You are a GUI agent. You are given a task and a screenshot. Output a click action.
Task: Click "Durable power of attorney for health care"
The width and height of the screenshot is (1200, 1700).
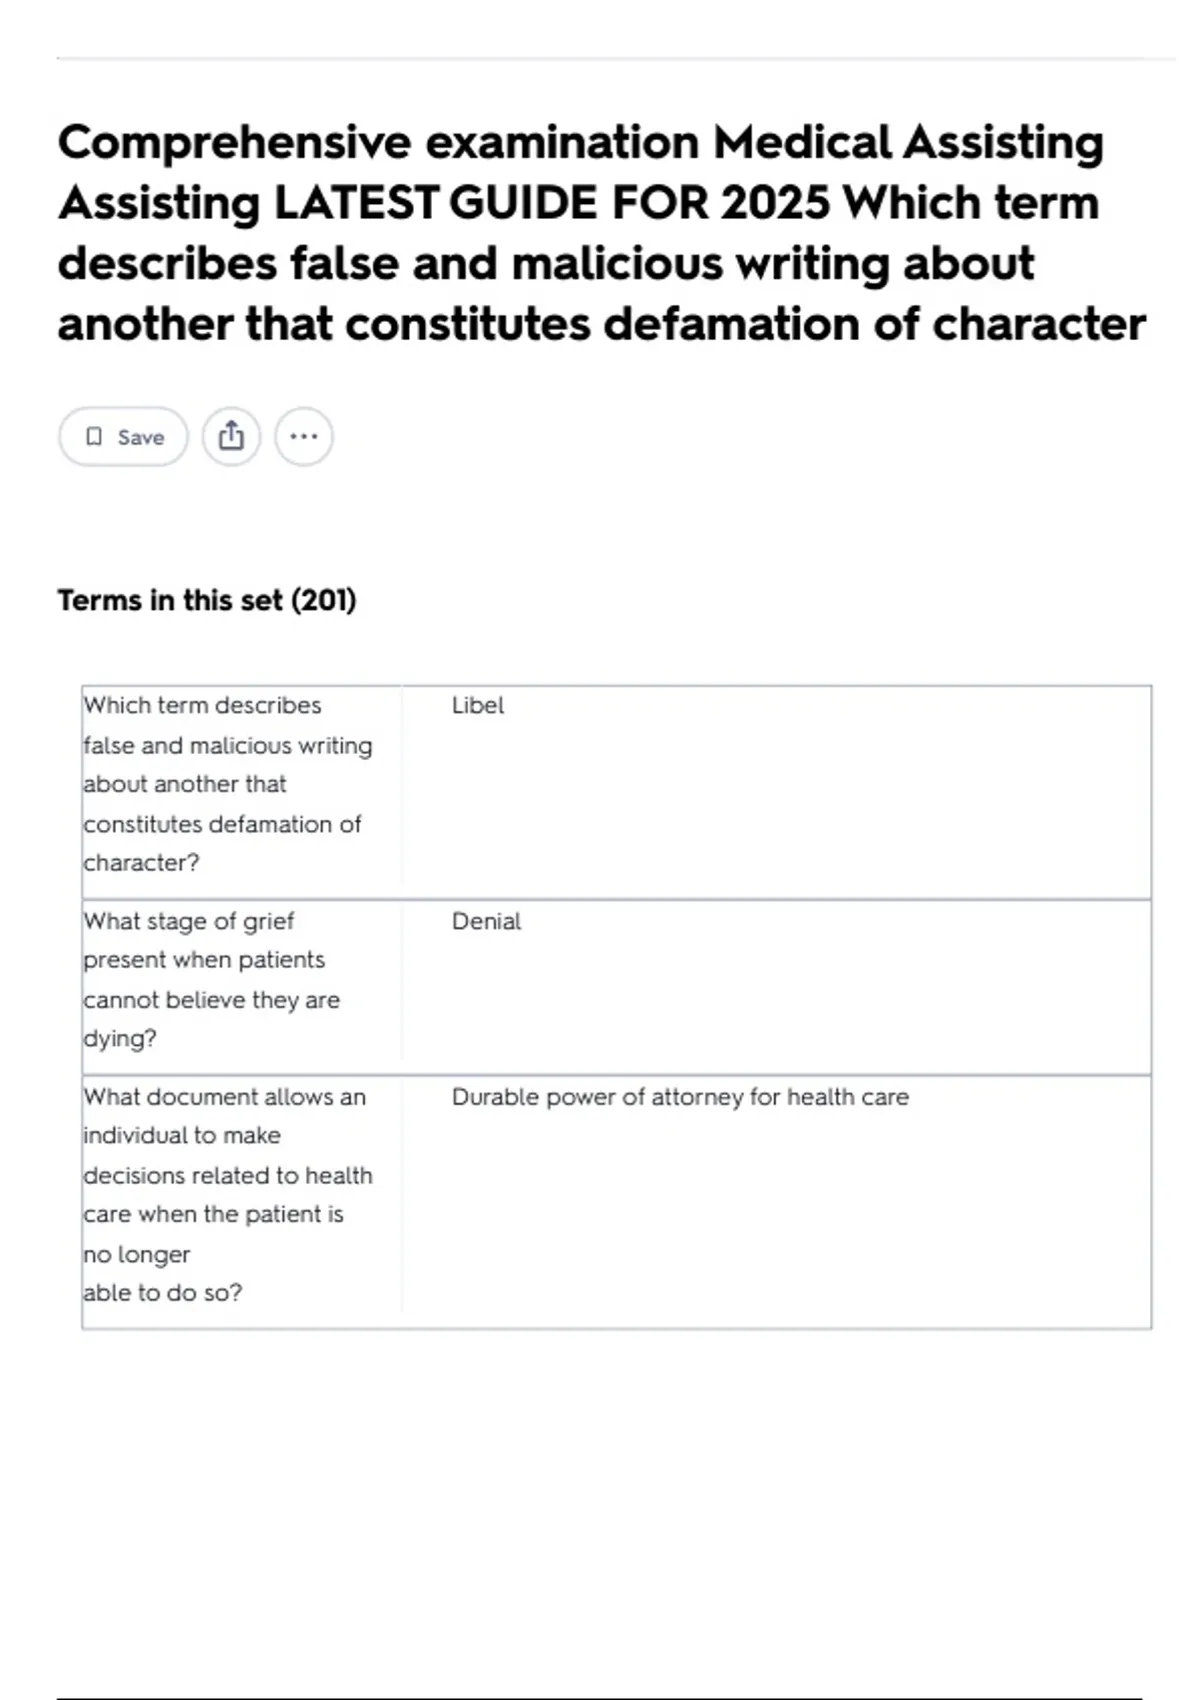pyautogui.click(x=680, y=1097)
